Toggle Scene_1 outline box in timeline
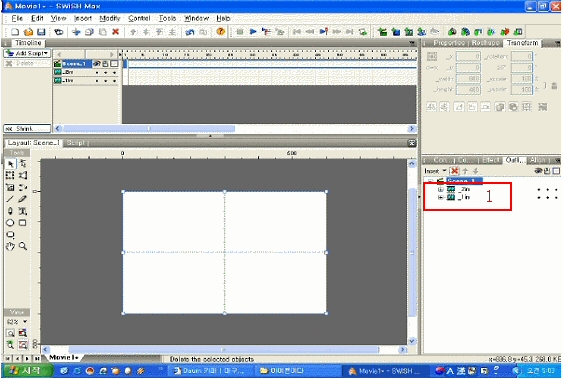Image resolution: width=563 pixels, height=379 pixels. 114,64
